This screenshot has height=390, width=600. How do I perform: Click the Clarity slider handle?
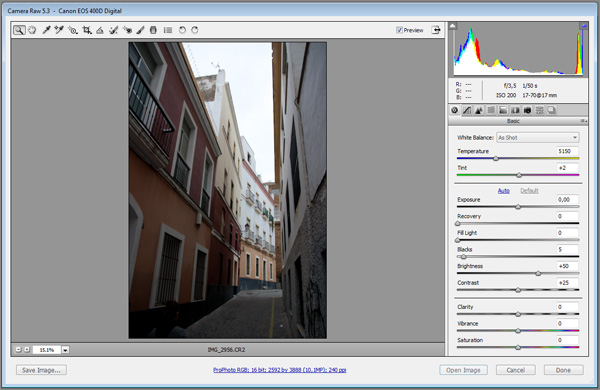[x=518, y=314]
